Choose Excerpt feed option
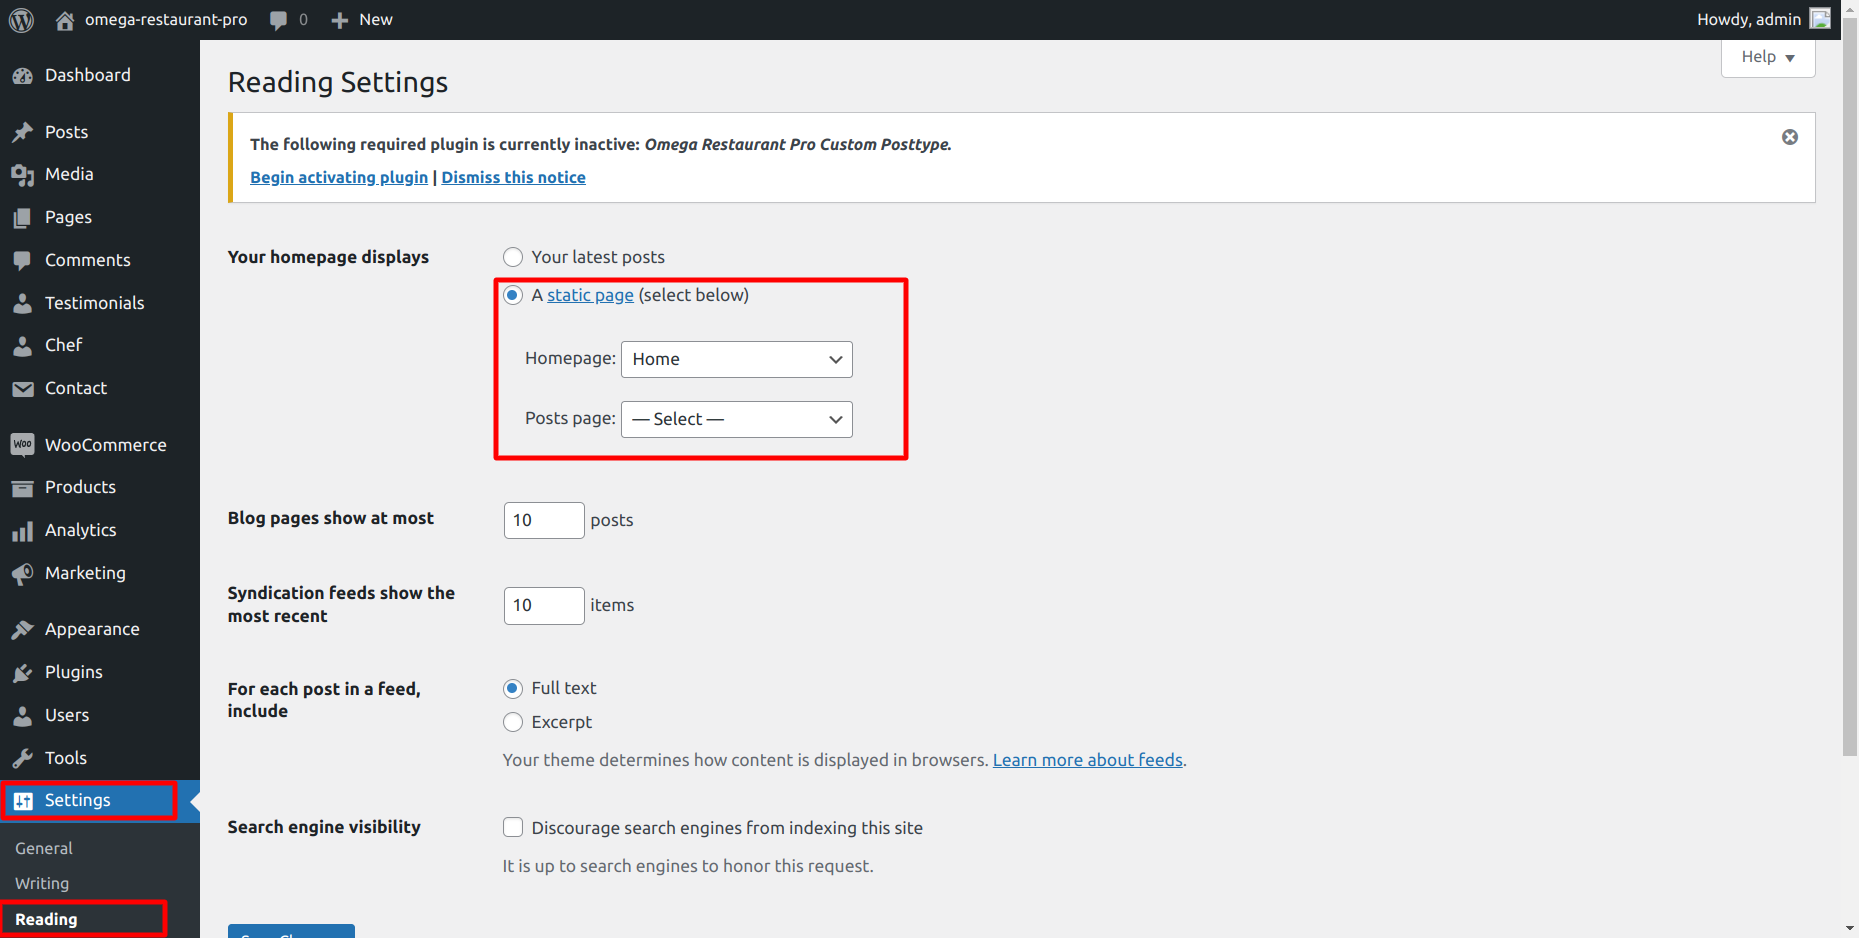The height and width of the screenshot is (938, 1859). click(x=513, y=722)
